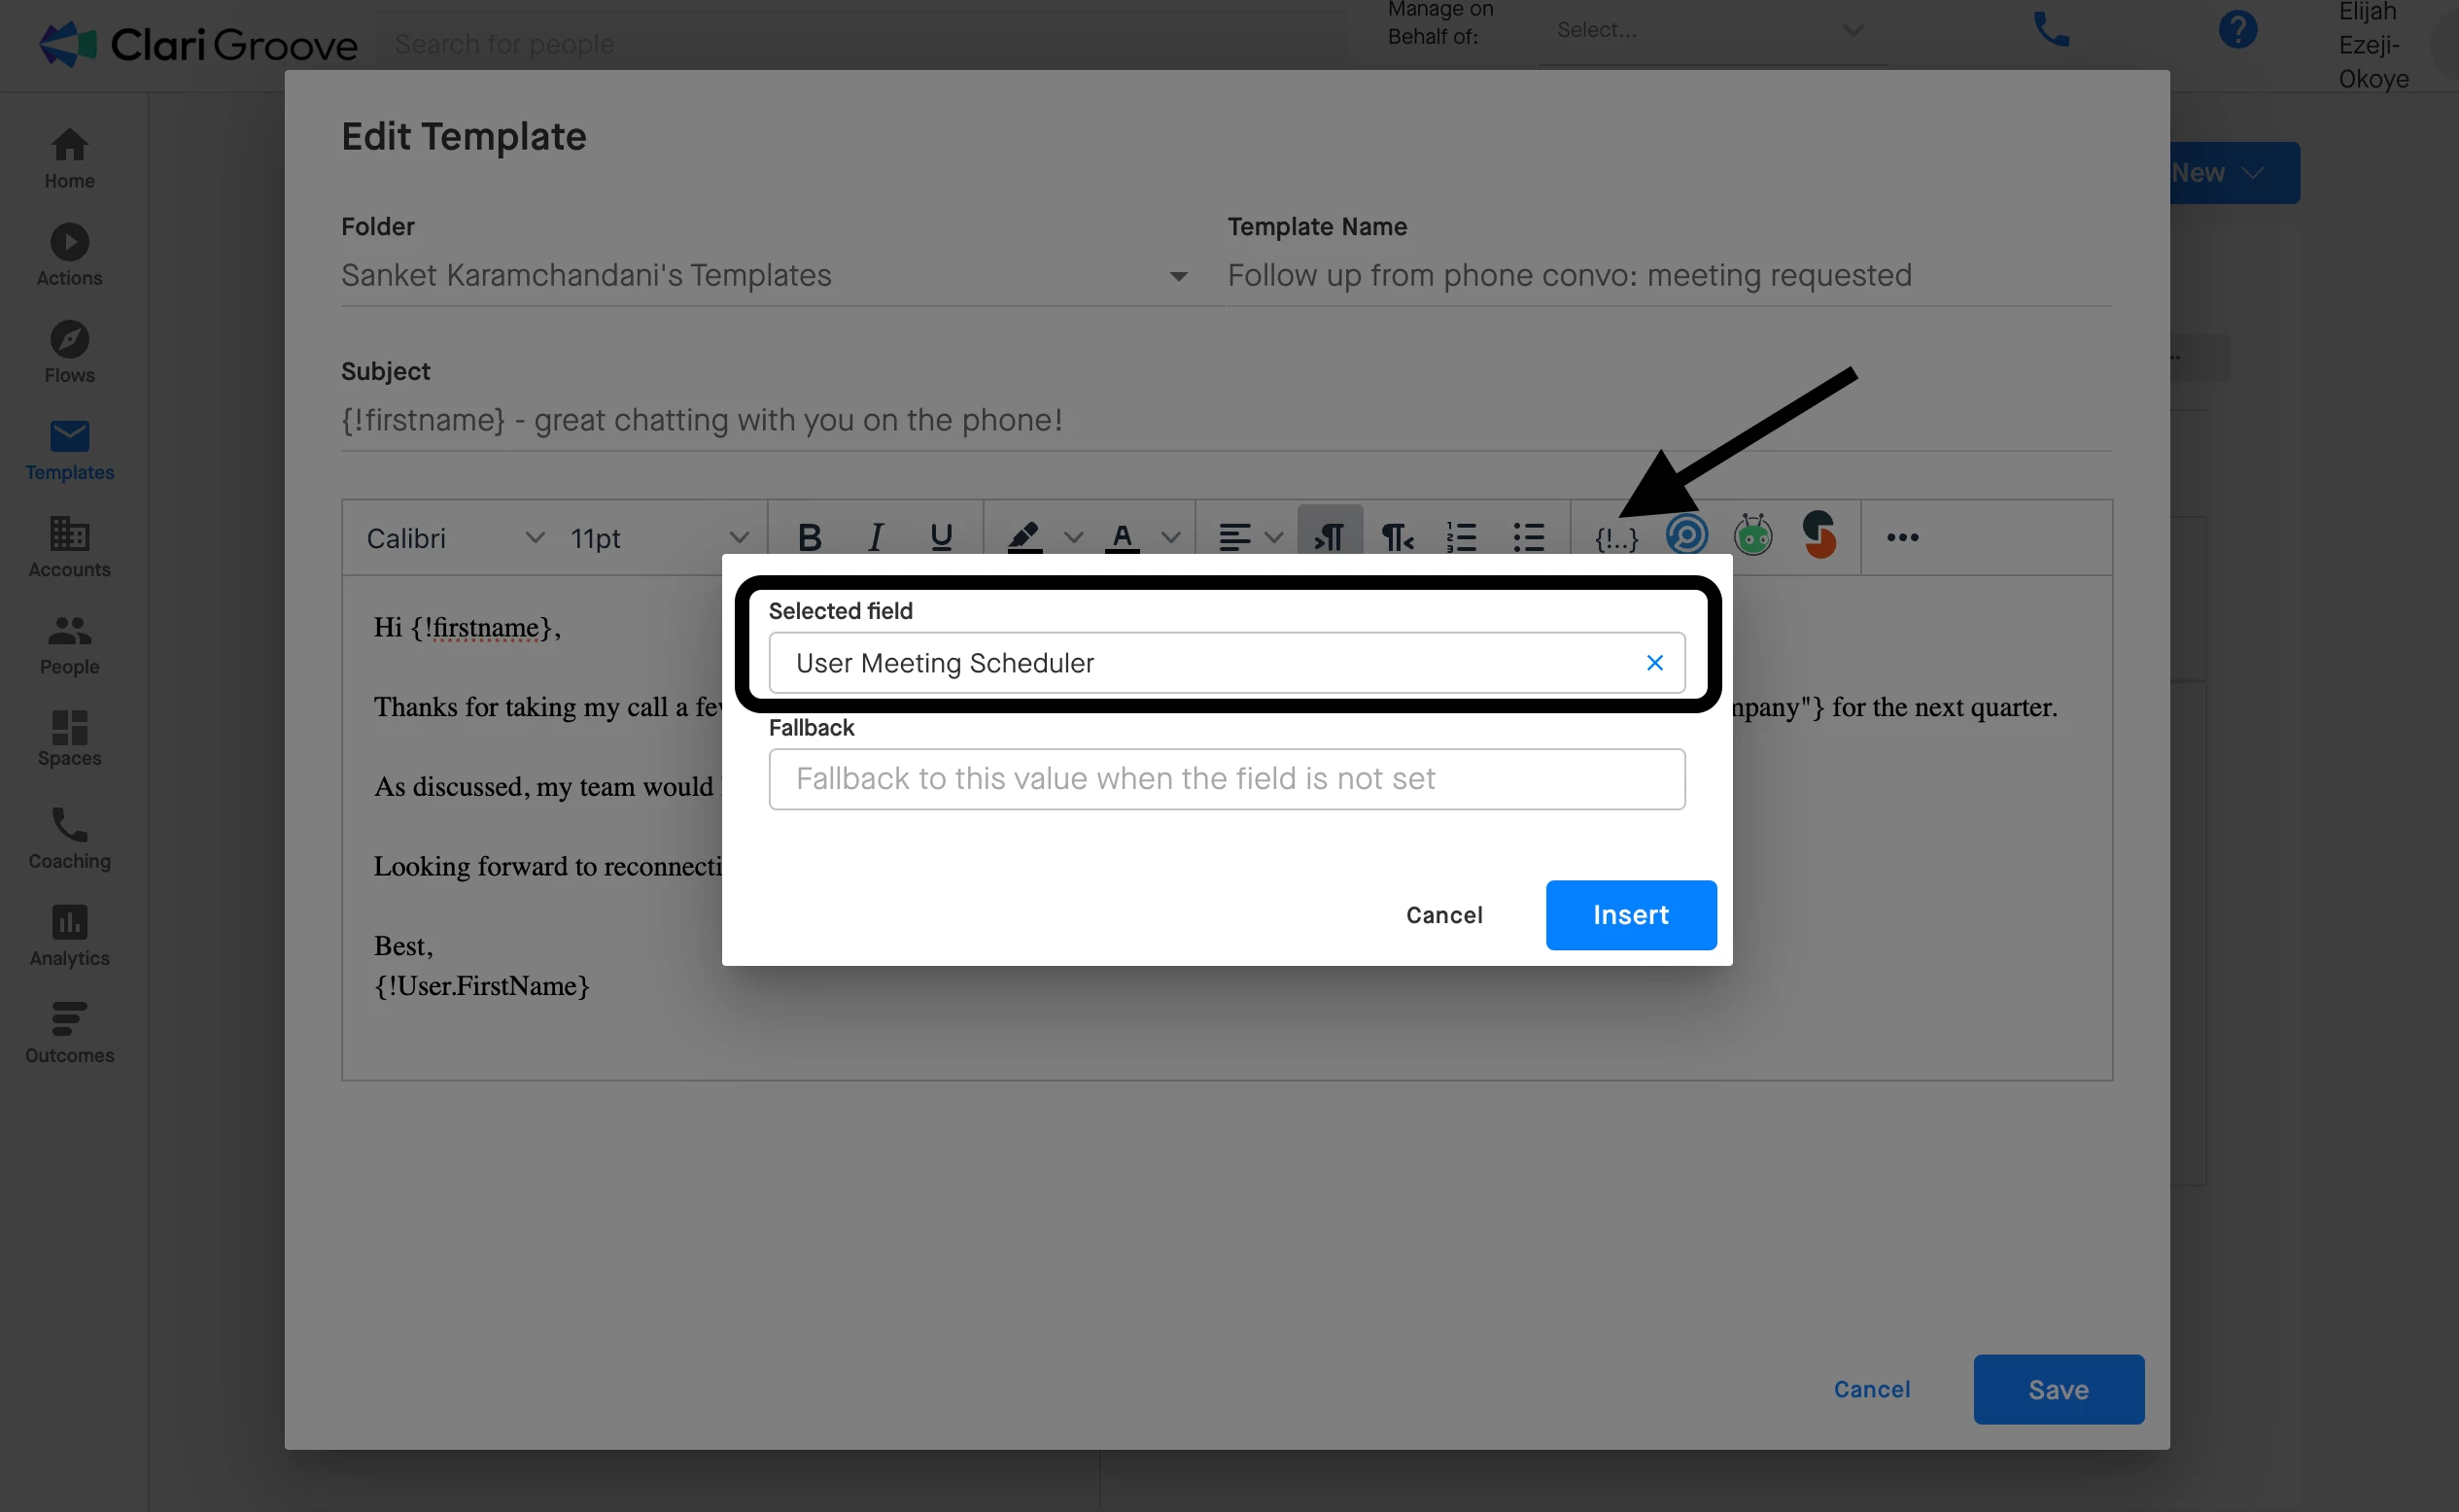Click the green and orange S toolbar icon
This screenshot has height=1512, width=2459.
click(1819, 535)
